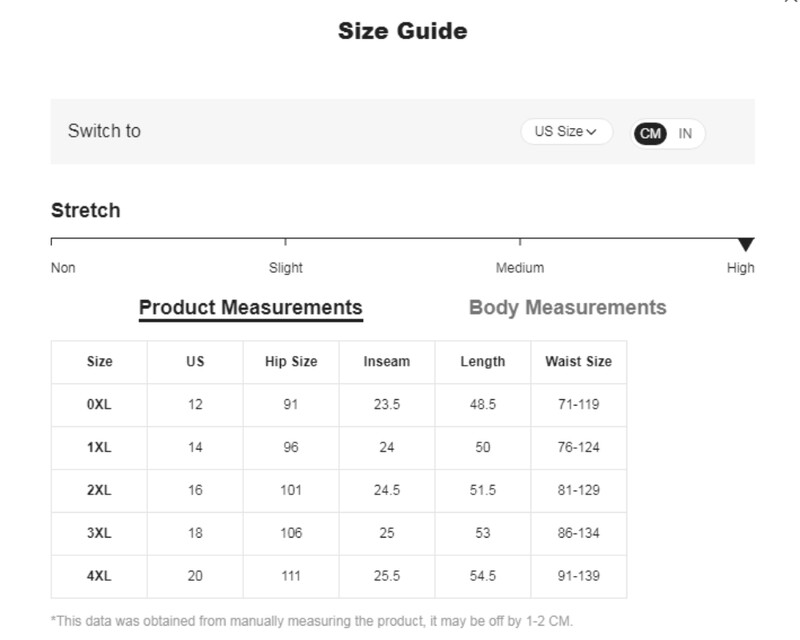
Task: Click the Length column header
Action: point(483,362)
